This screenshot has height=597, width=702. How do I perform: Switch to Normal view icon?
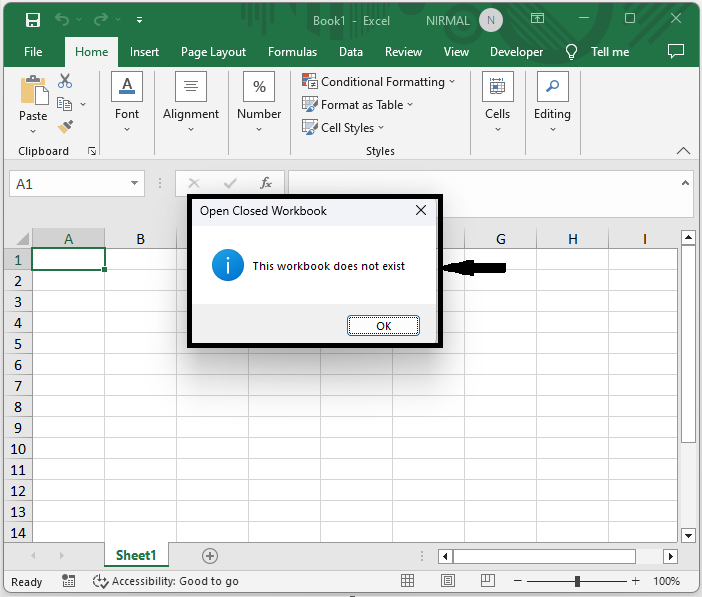pos(407,581)
